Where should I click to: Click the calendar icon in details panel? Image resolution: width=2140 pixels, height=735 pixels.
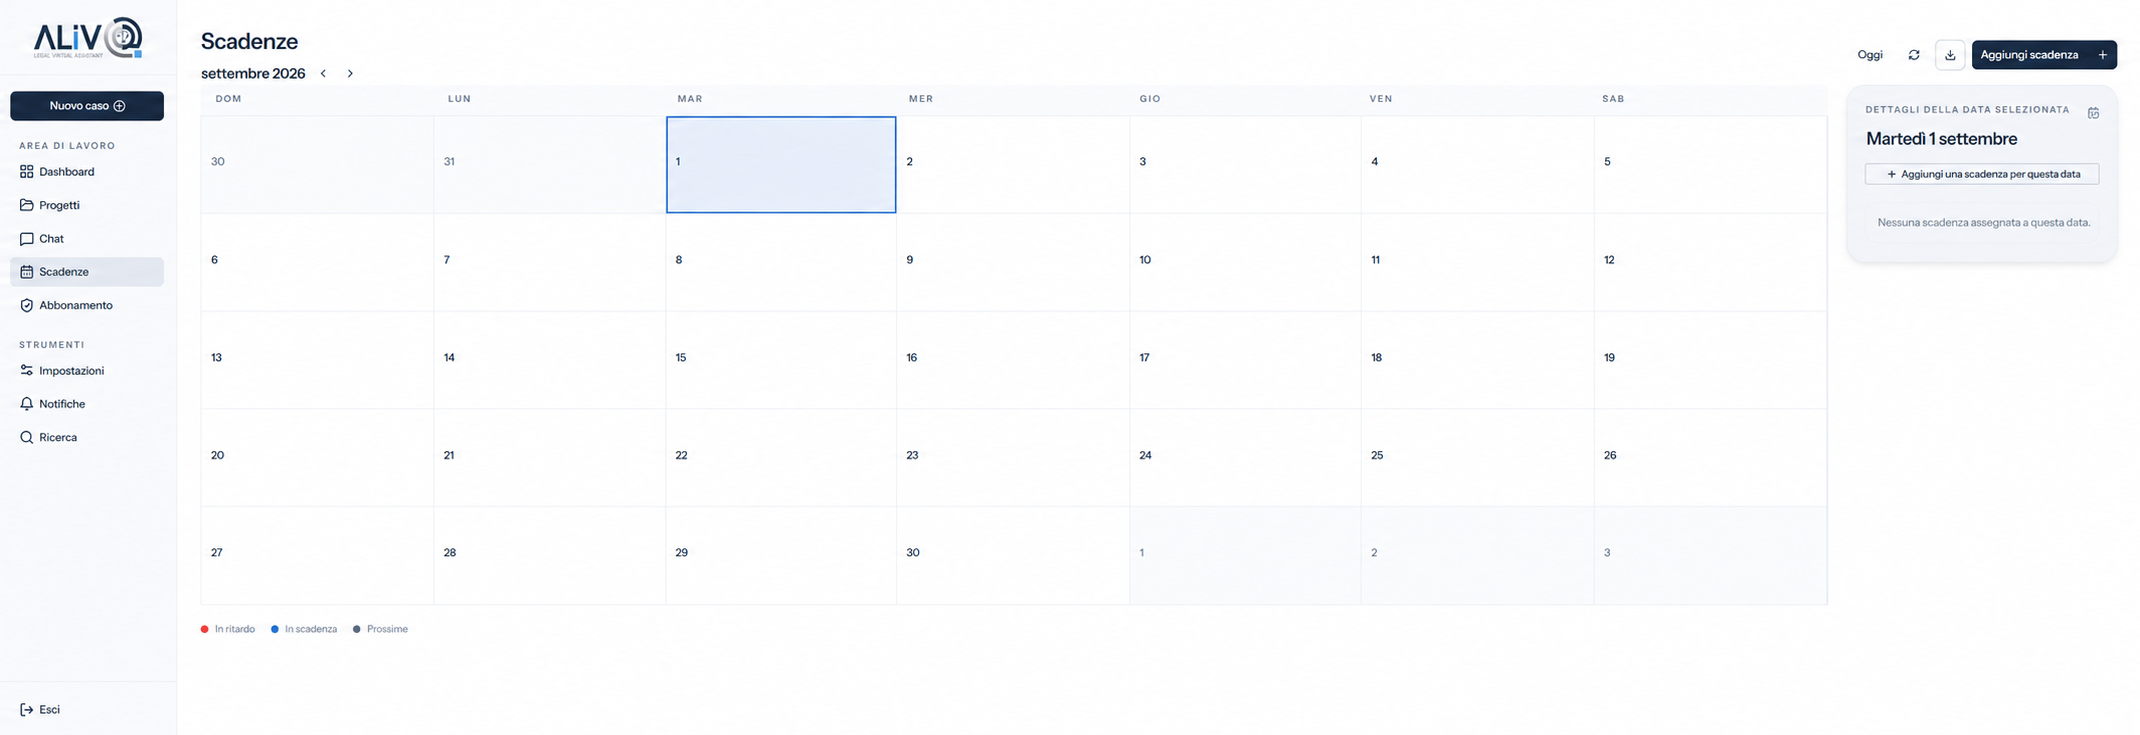coord(2093,113)
